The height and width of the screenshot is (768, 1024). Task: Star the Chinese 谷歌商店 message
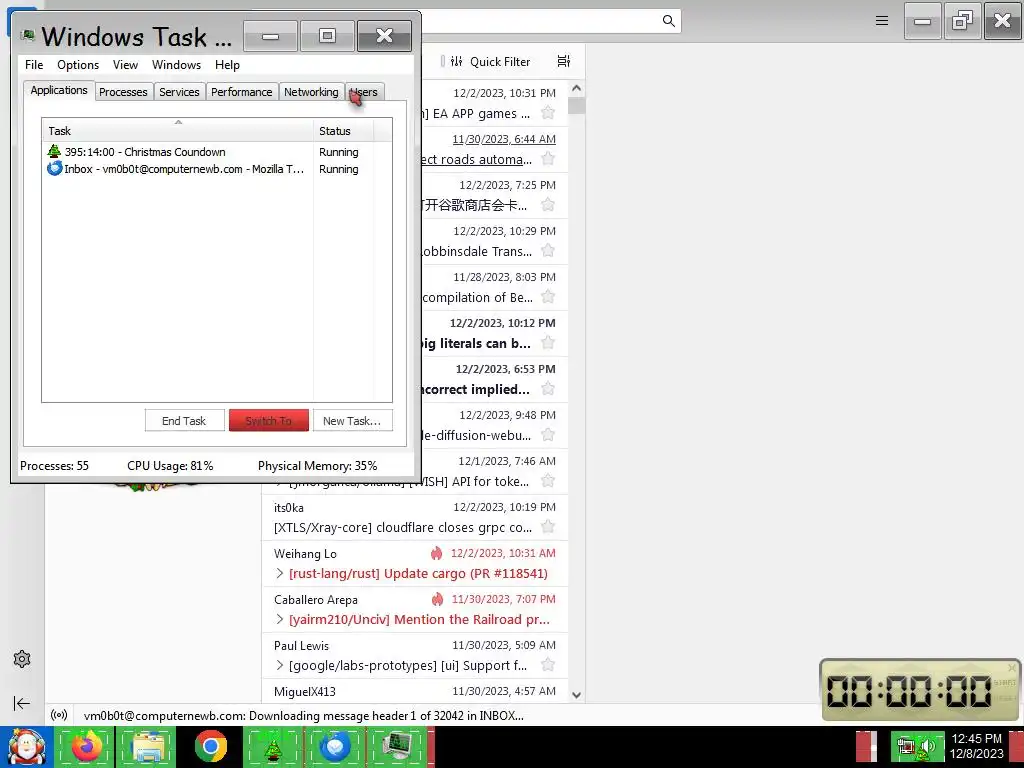tap(548, 205)
